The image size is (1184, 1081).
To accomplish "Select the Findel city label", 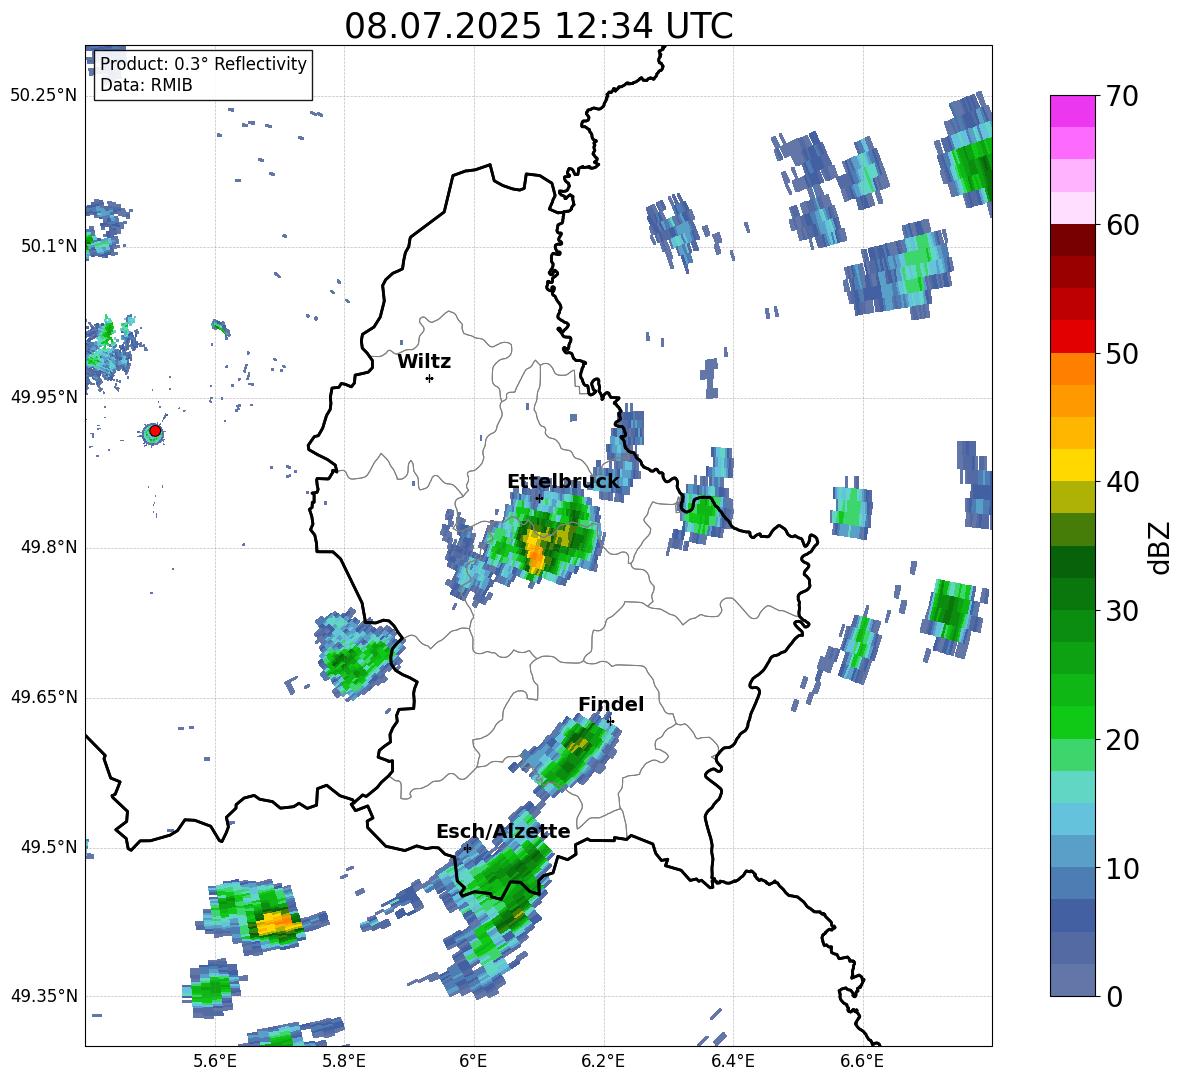I will [x=611, y=704].
